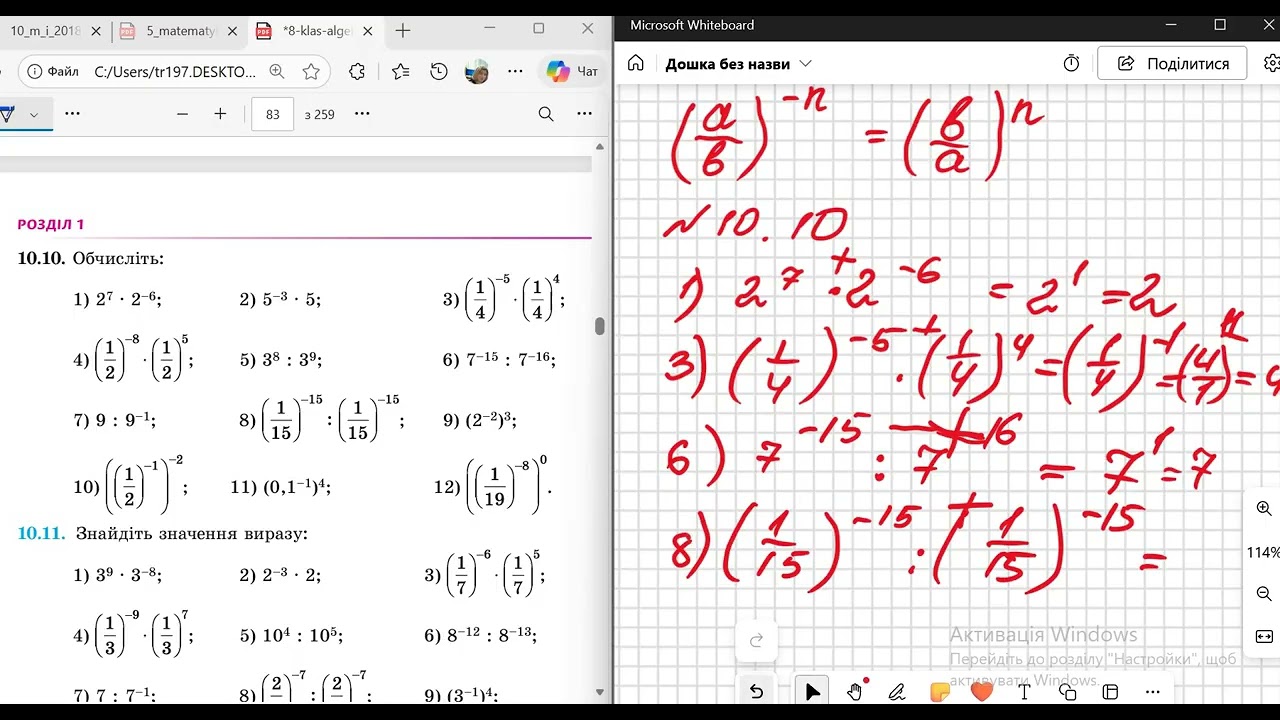Open browser history
The width and height of the screenshot is (1280, 720).
(x=438, y=72)
